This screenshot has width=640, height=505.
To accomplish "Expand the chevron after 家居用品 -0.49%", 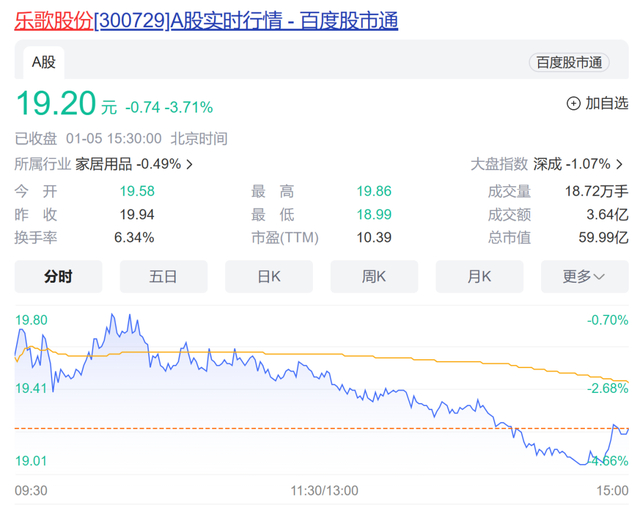I will (189, 165).
